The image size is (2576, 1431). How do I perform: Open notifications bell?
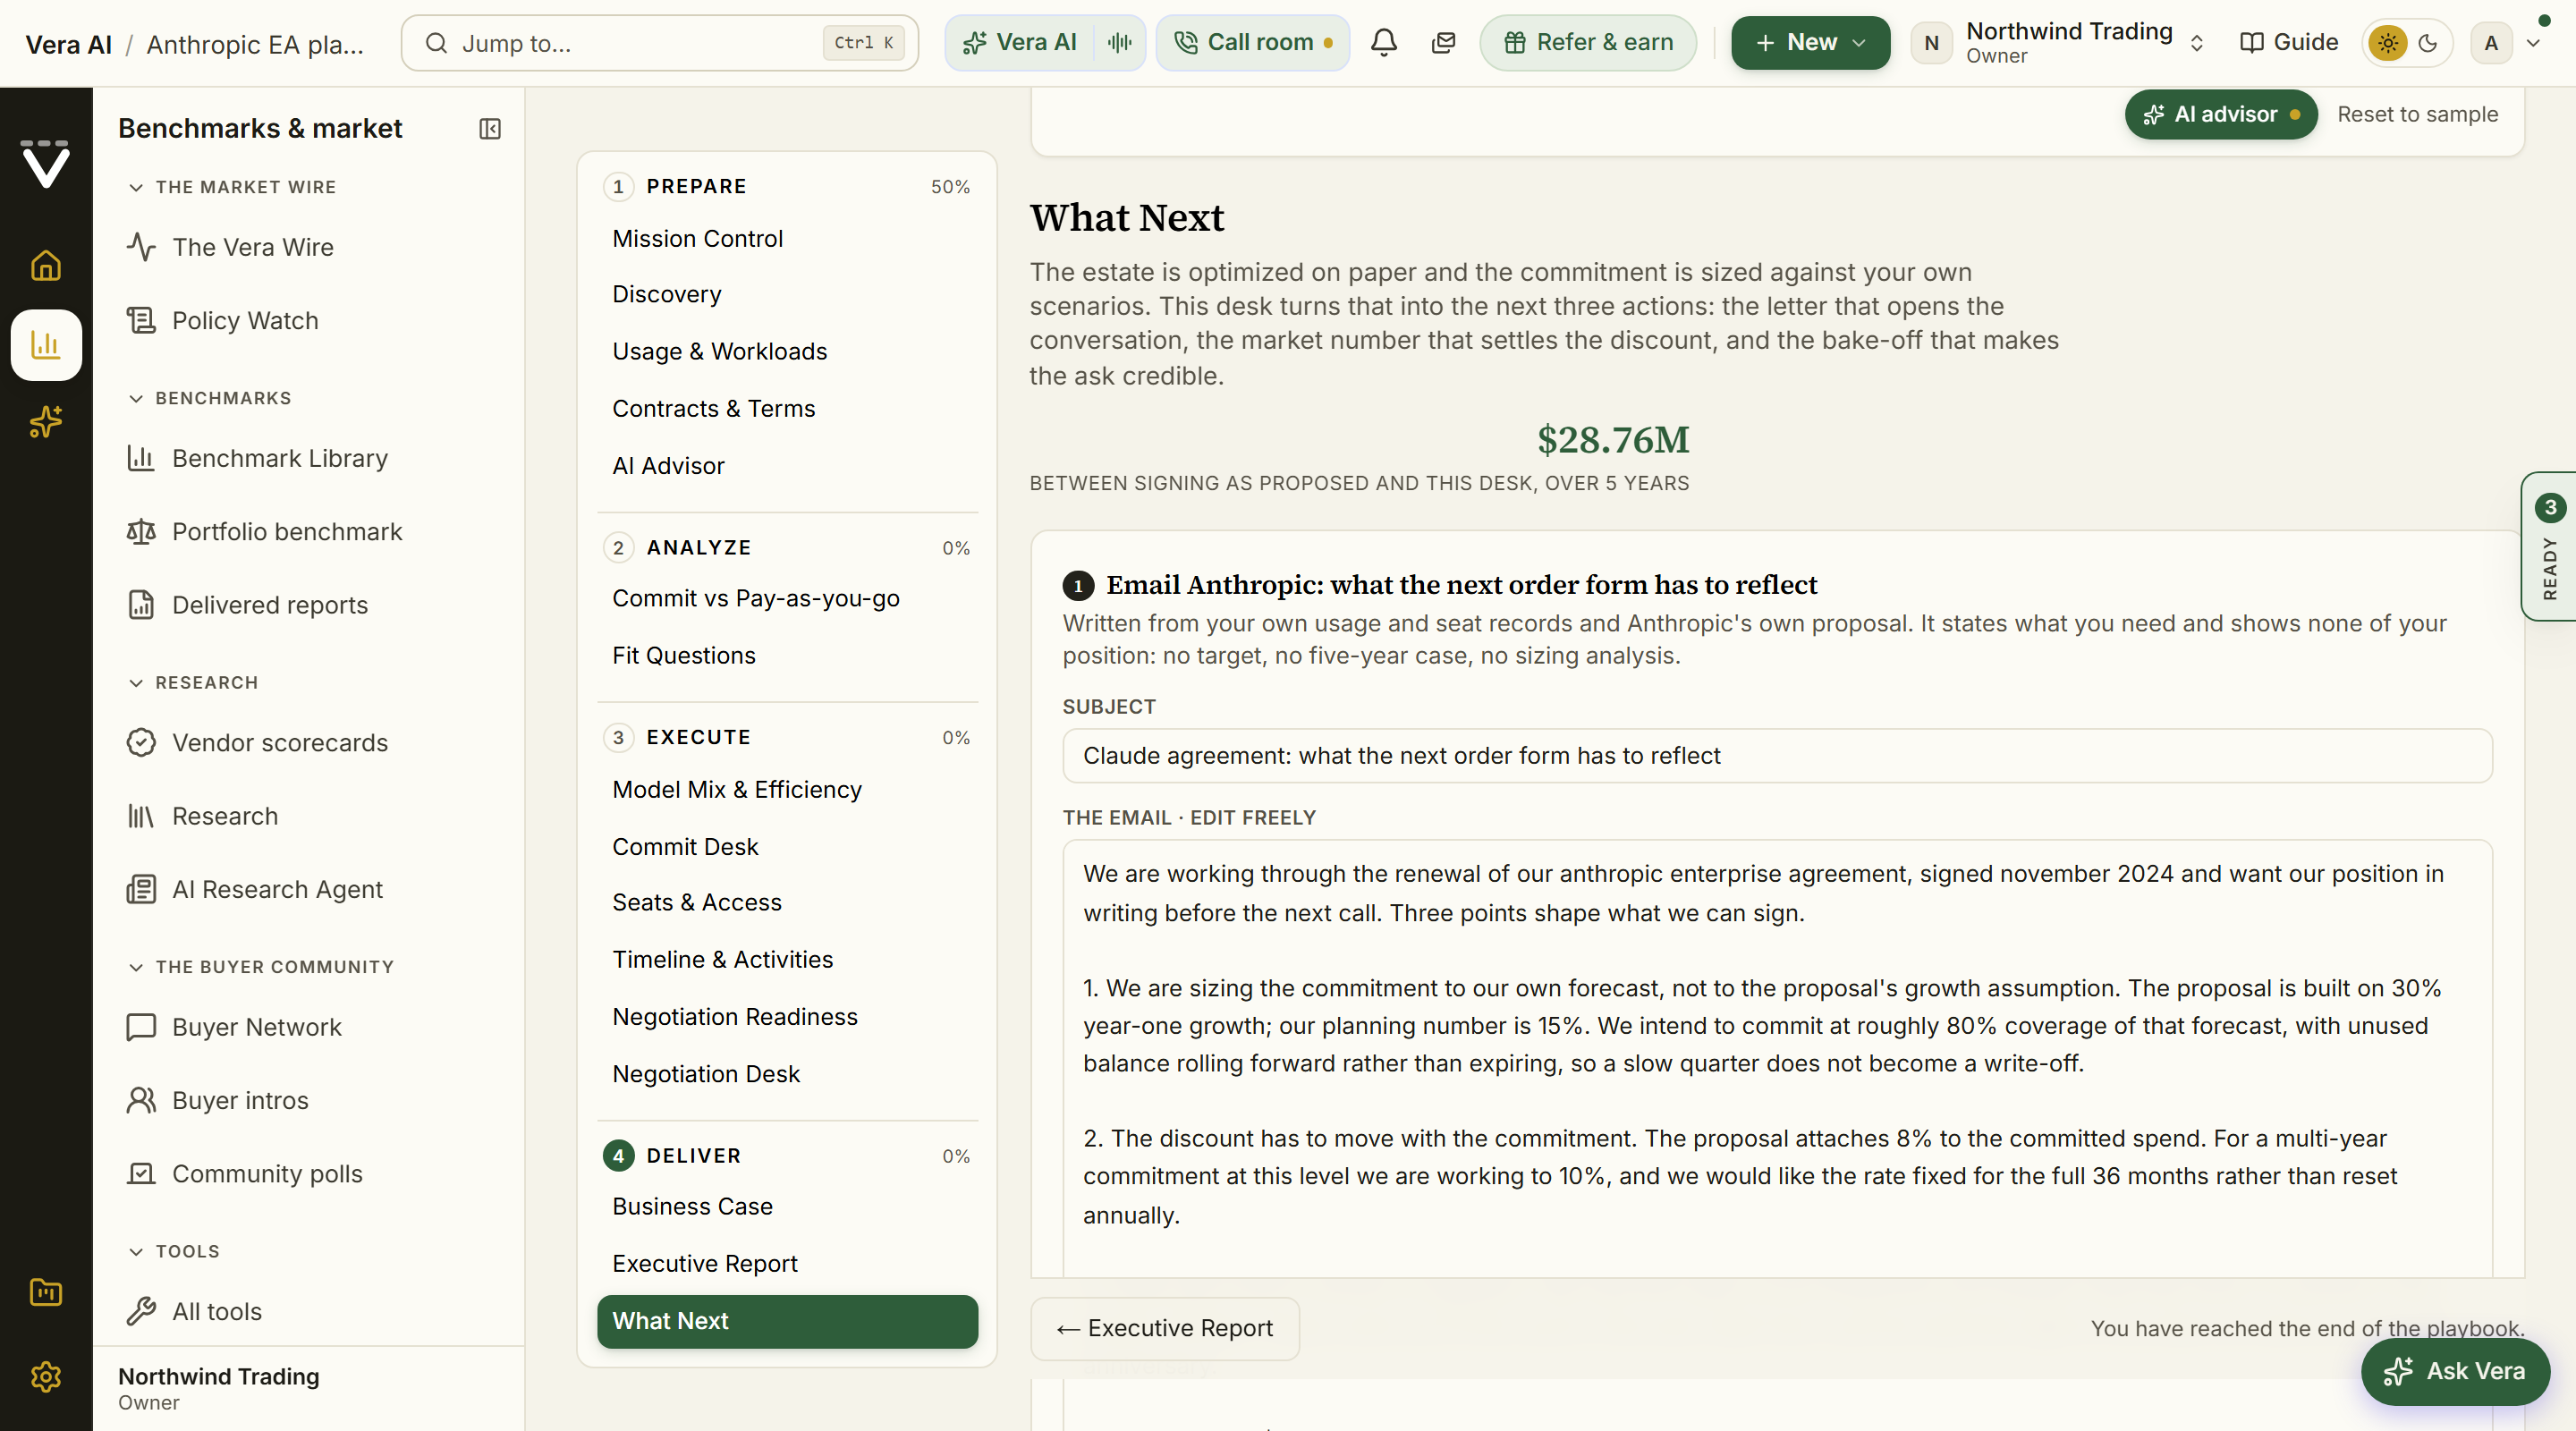pos(1384,43)
